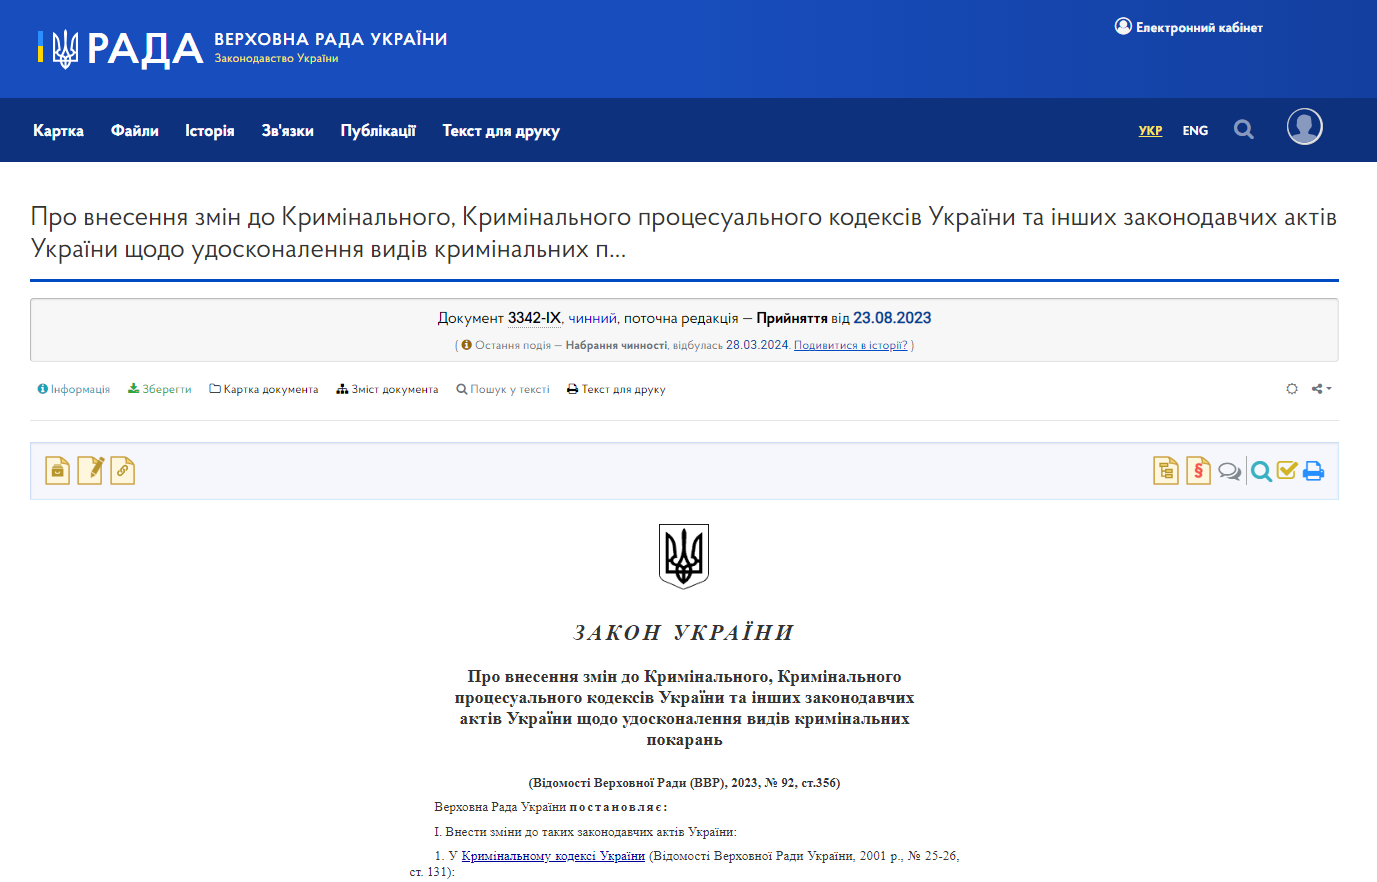Viewport: 1377px width, 882px height.
Task: Click the document edit pencil icon
Action: (90, 470)
